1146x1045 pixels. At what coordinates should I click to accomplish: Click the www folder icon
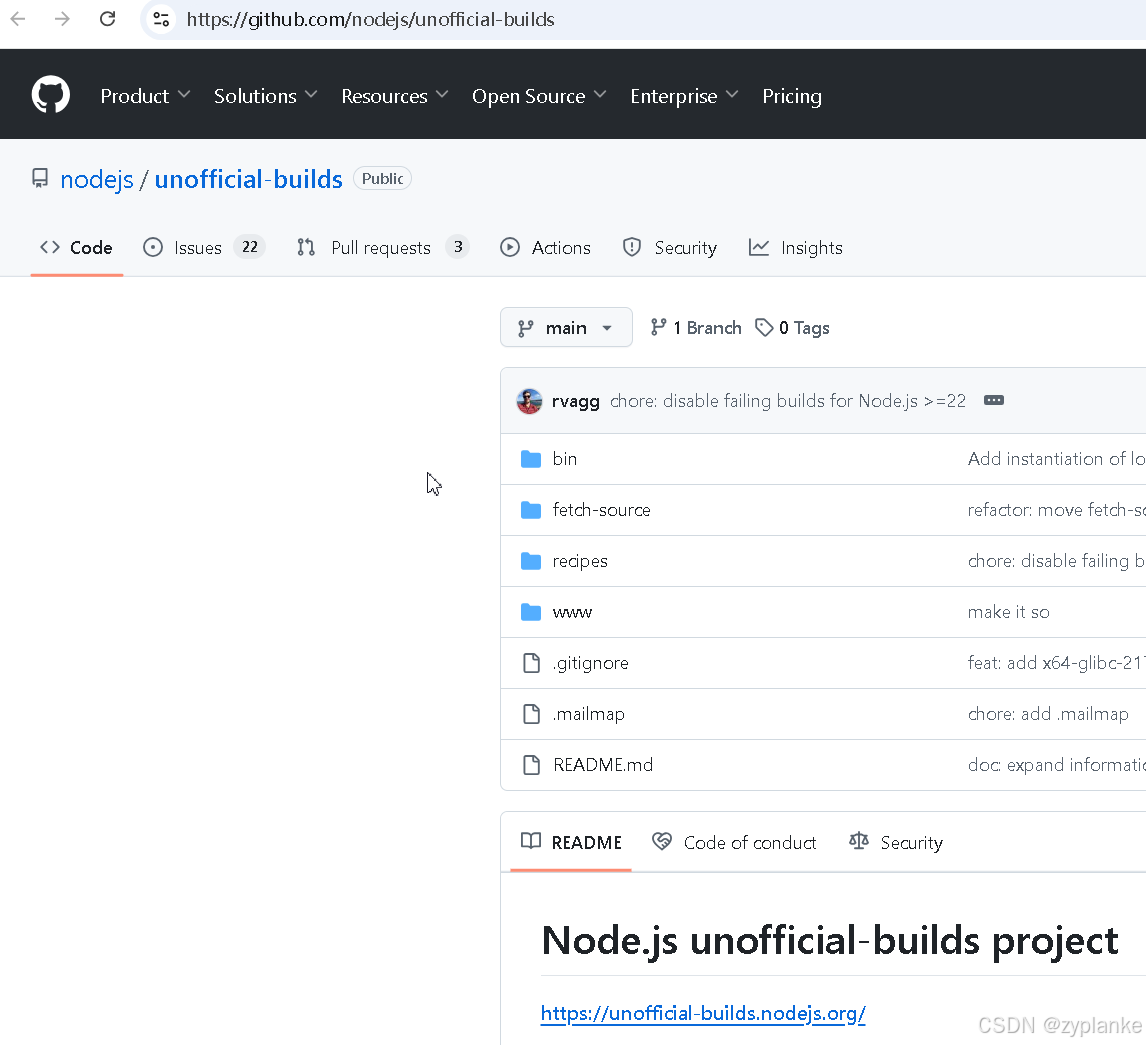point(531,612)
